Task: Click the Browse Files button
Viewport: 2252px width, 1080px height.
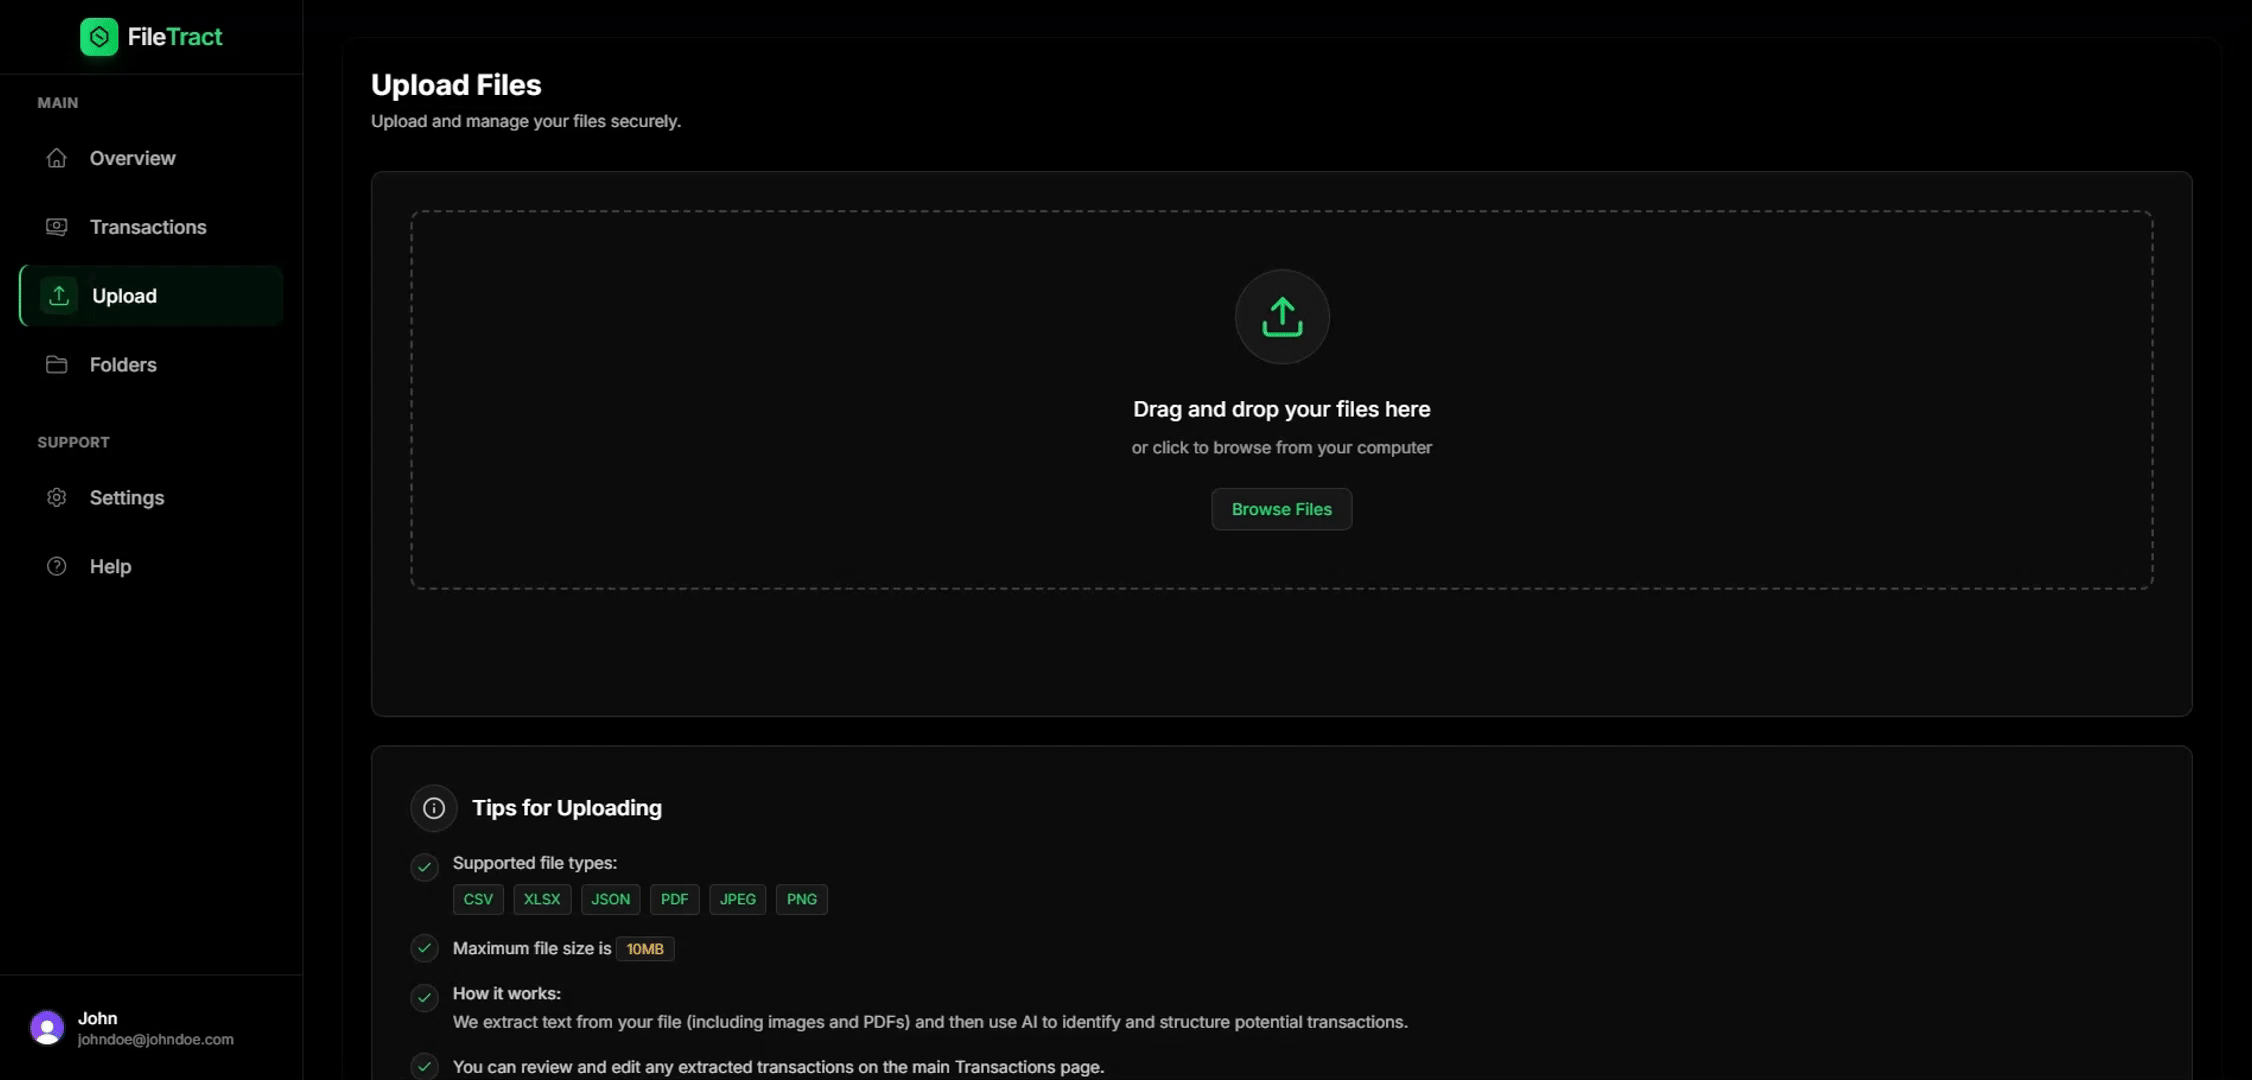Action: coord(1282,510)
